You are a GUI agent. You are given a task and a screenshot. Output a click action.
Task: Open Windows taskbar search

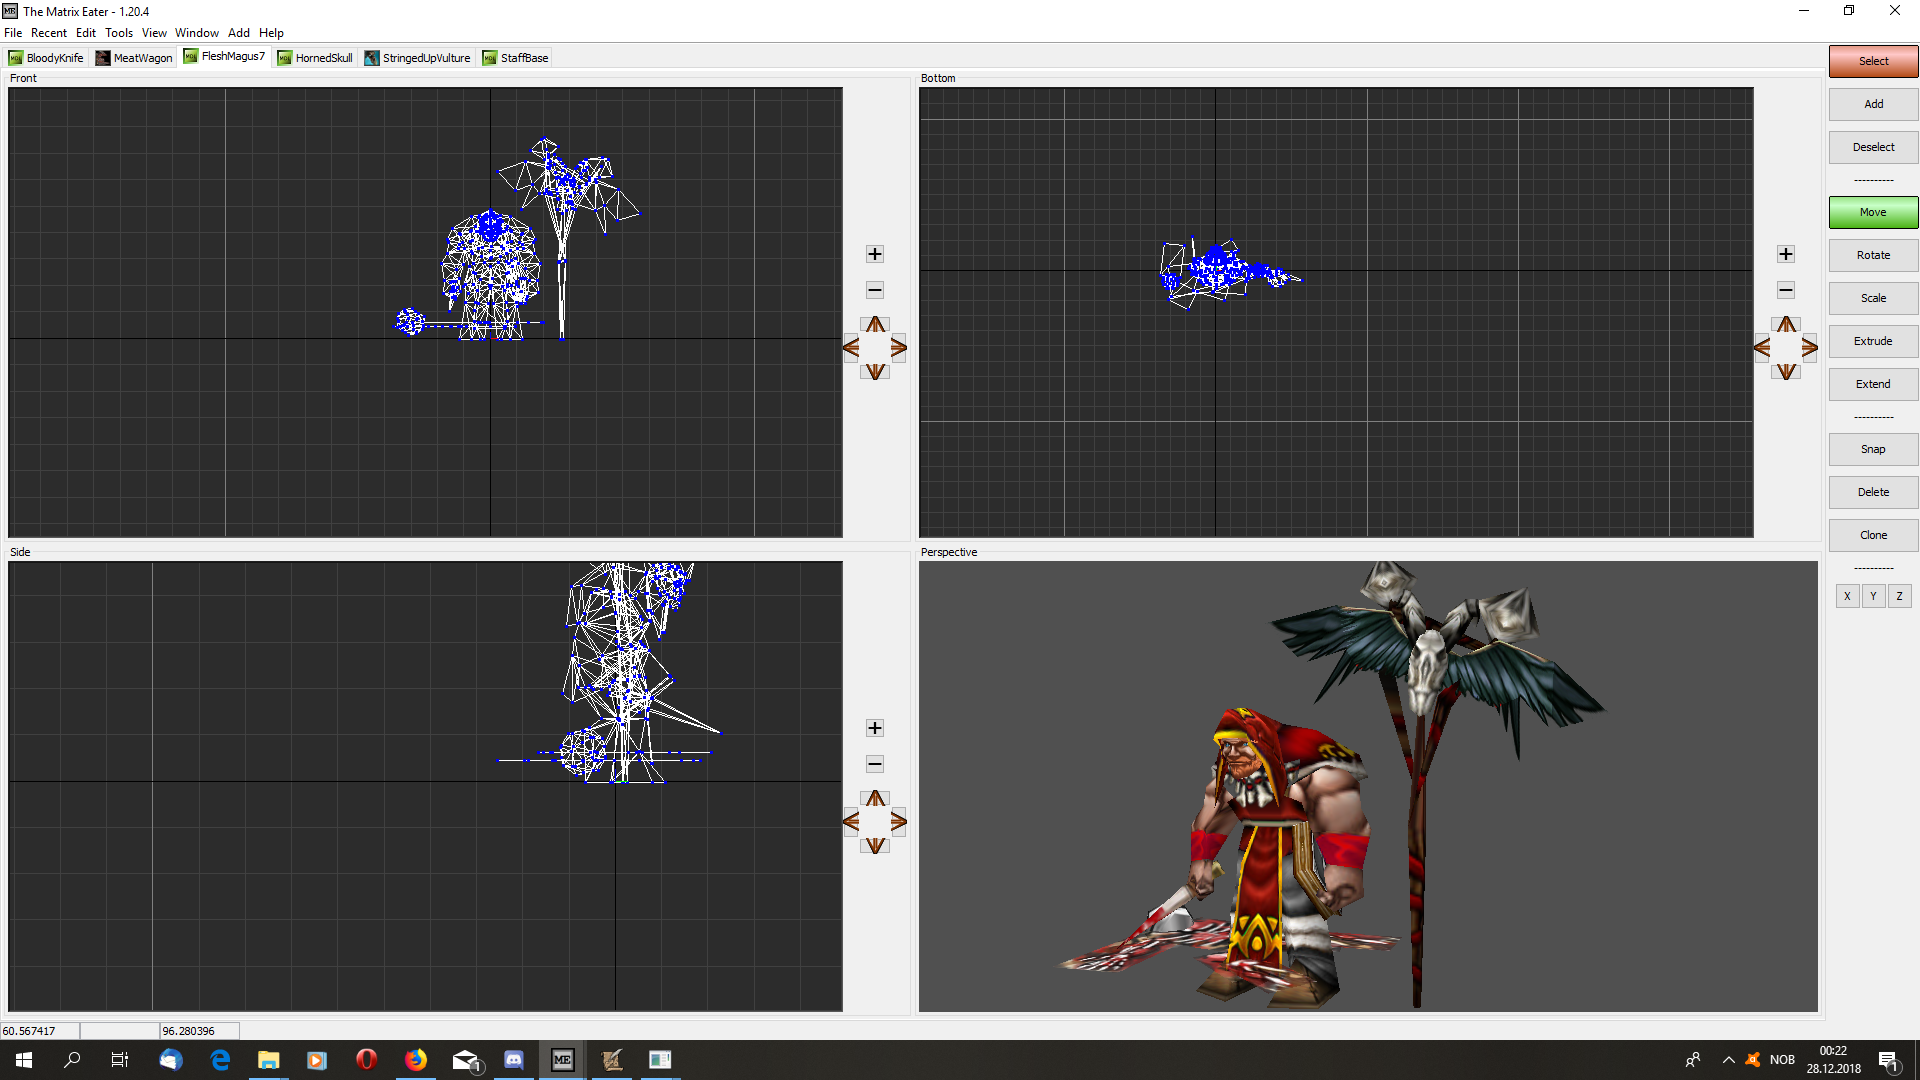[72, 1060]
